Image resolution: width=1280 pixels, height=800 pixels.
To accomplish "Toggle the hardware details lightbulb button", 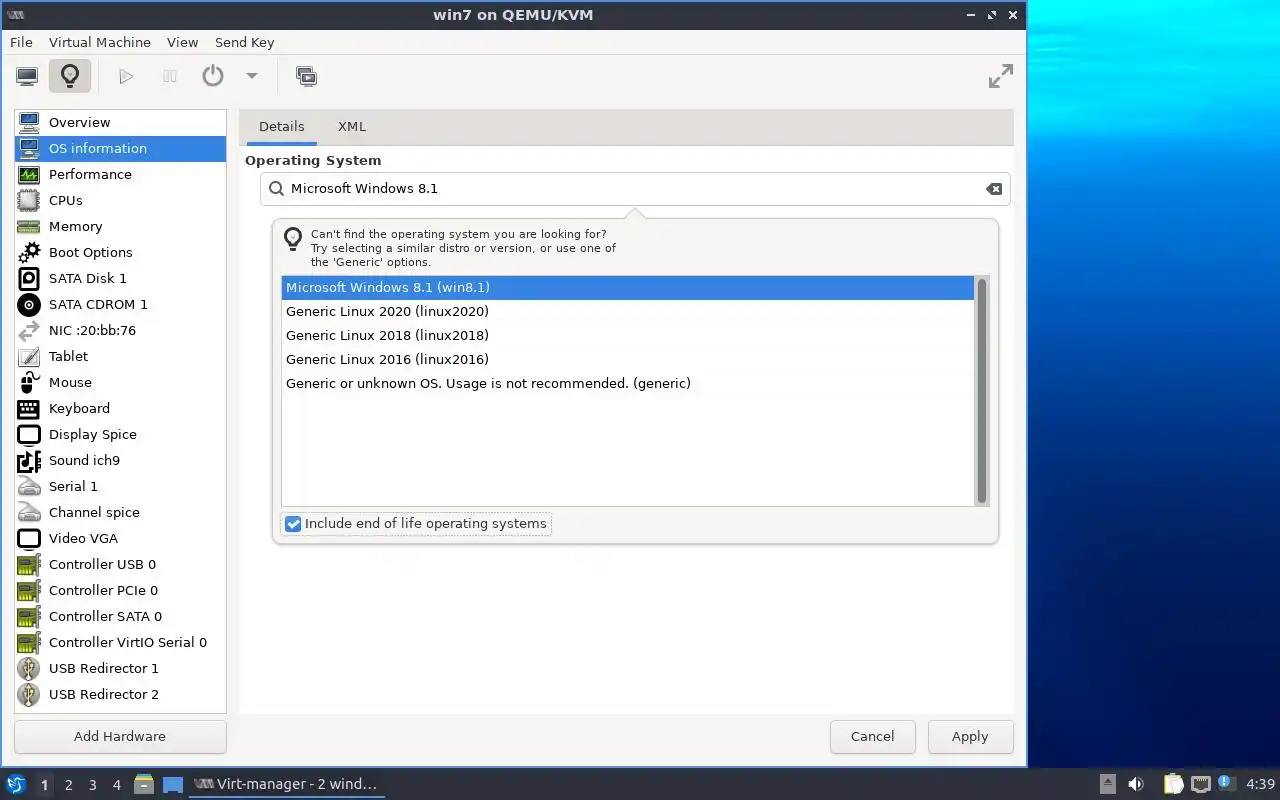I will [69, 76].
